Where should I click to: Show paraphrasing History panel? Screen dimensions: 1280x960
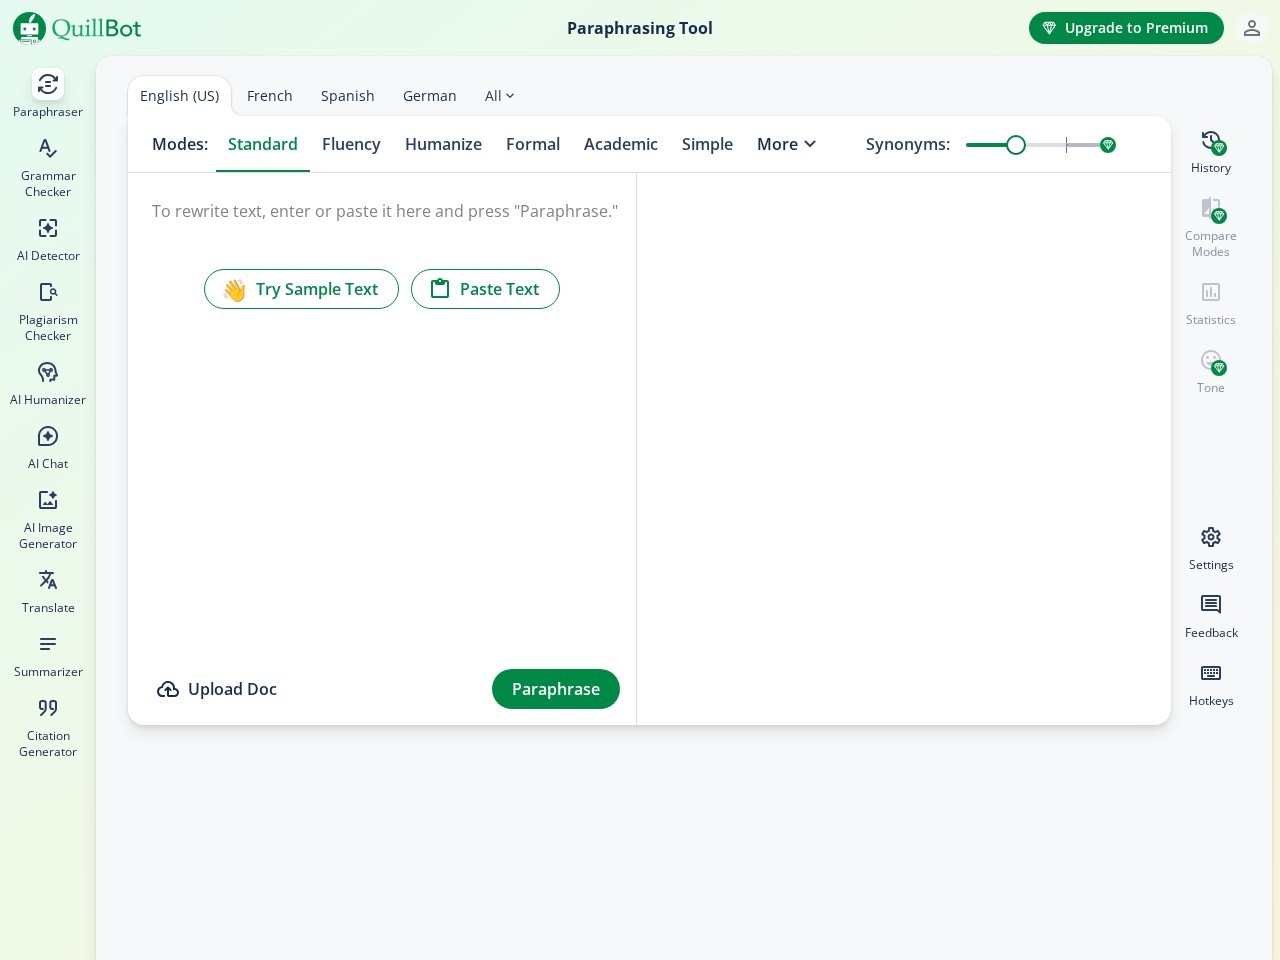pyautogui.click(x=1210, y=152)
